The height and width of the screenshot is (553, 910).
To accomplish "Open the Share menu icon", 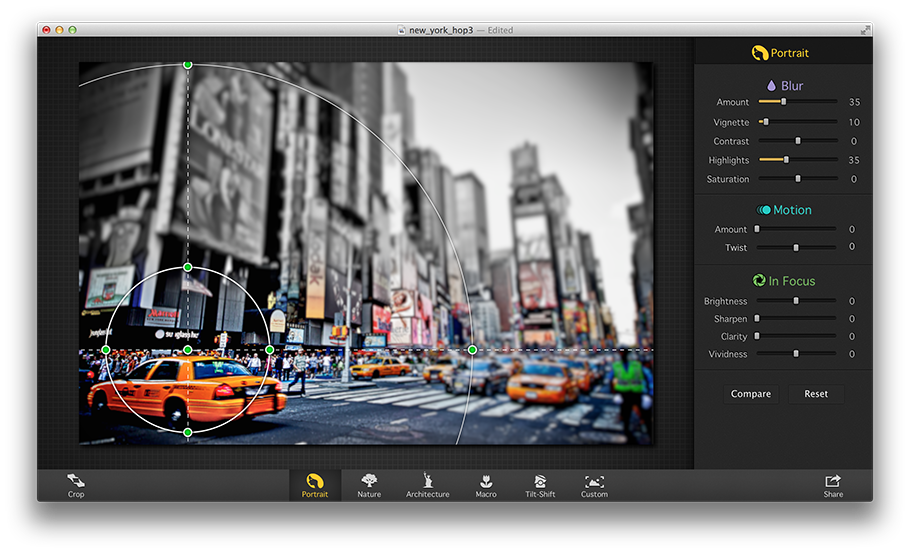I will click(x=833, y=481).
